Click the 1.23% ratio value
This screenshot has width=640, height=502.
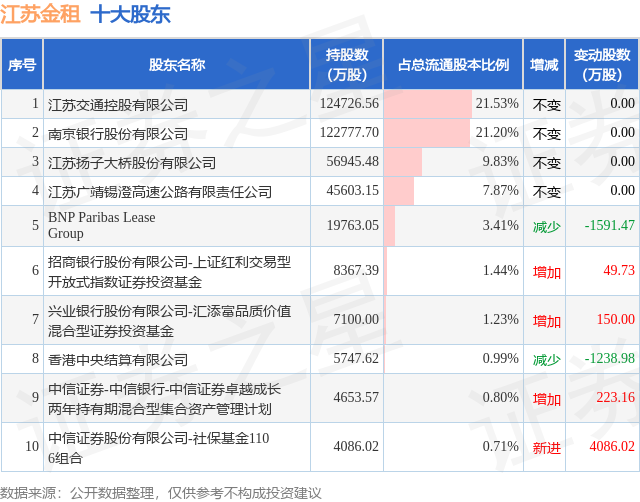(x=500, y=319)
